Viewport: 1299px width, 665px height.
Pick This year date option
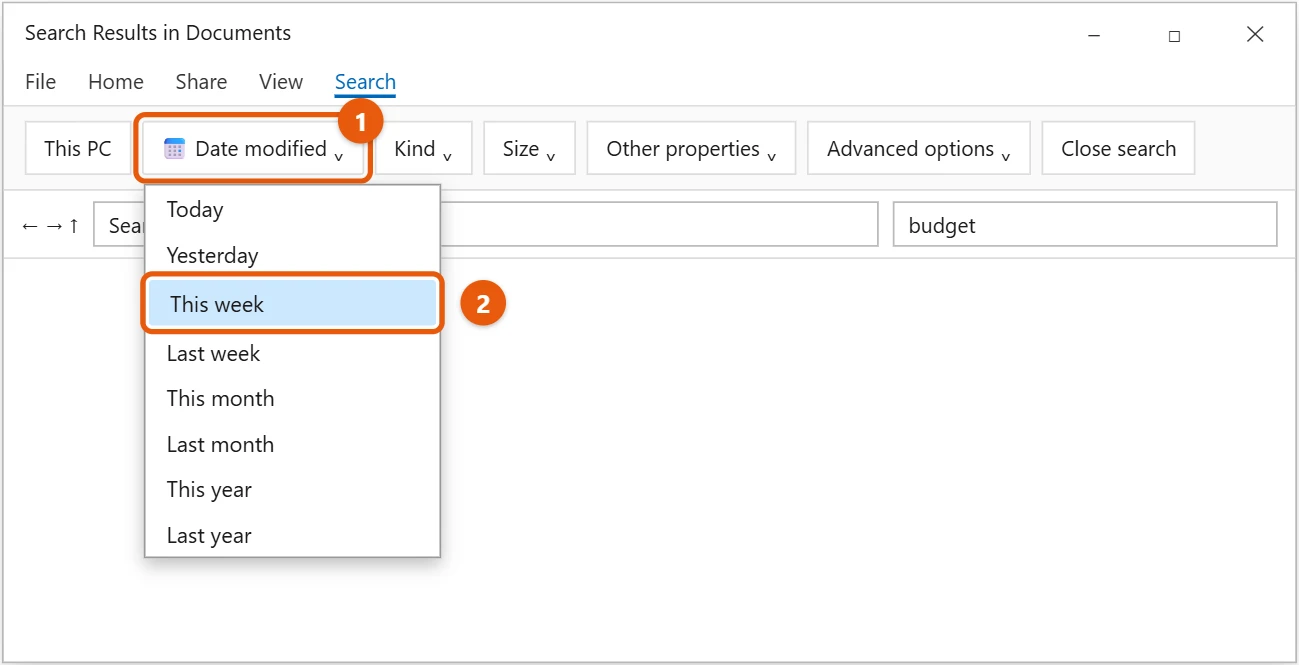point(293,490)
